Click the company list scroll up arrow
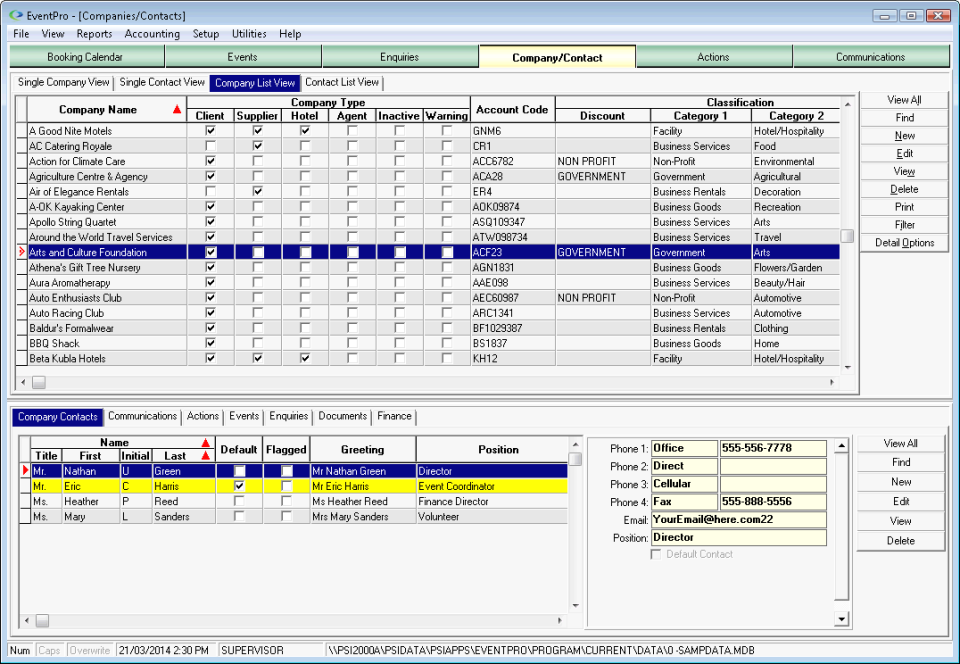 847,105
